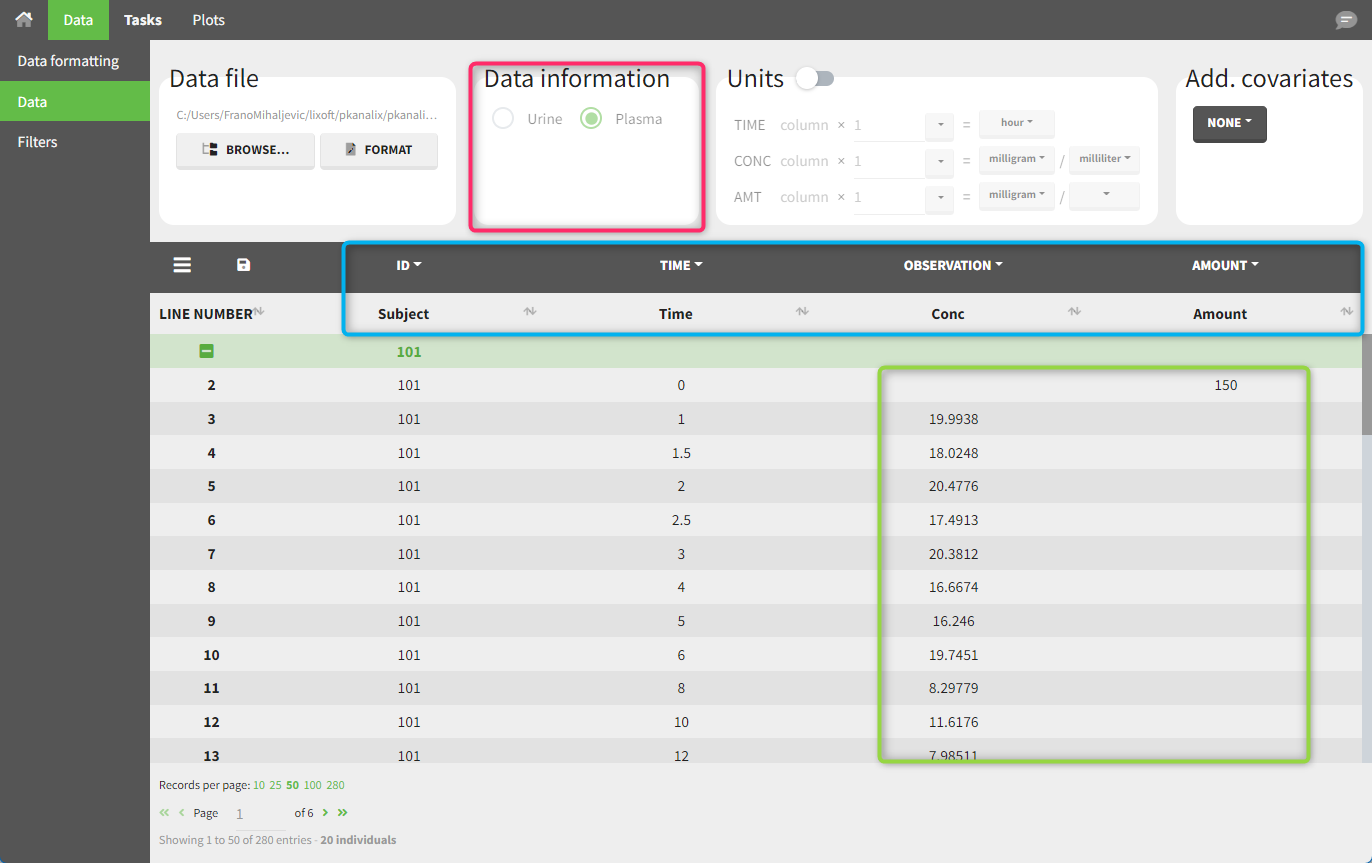The image size is (1372, 863).
Task: Switch to the Tasks tab
Action: coord(143,20)
